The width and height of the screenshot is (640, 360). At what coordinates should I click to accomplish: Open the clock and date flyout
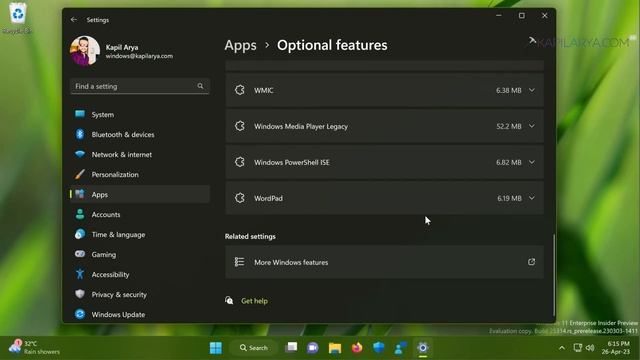pyautogui.click(x=616, y=348)
